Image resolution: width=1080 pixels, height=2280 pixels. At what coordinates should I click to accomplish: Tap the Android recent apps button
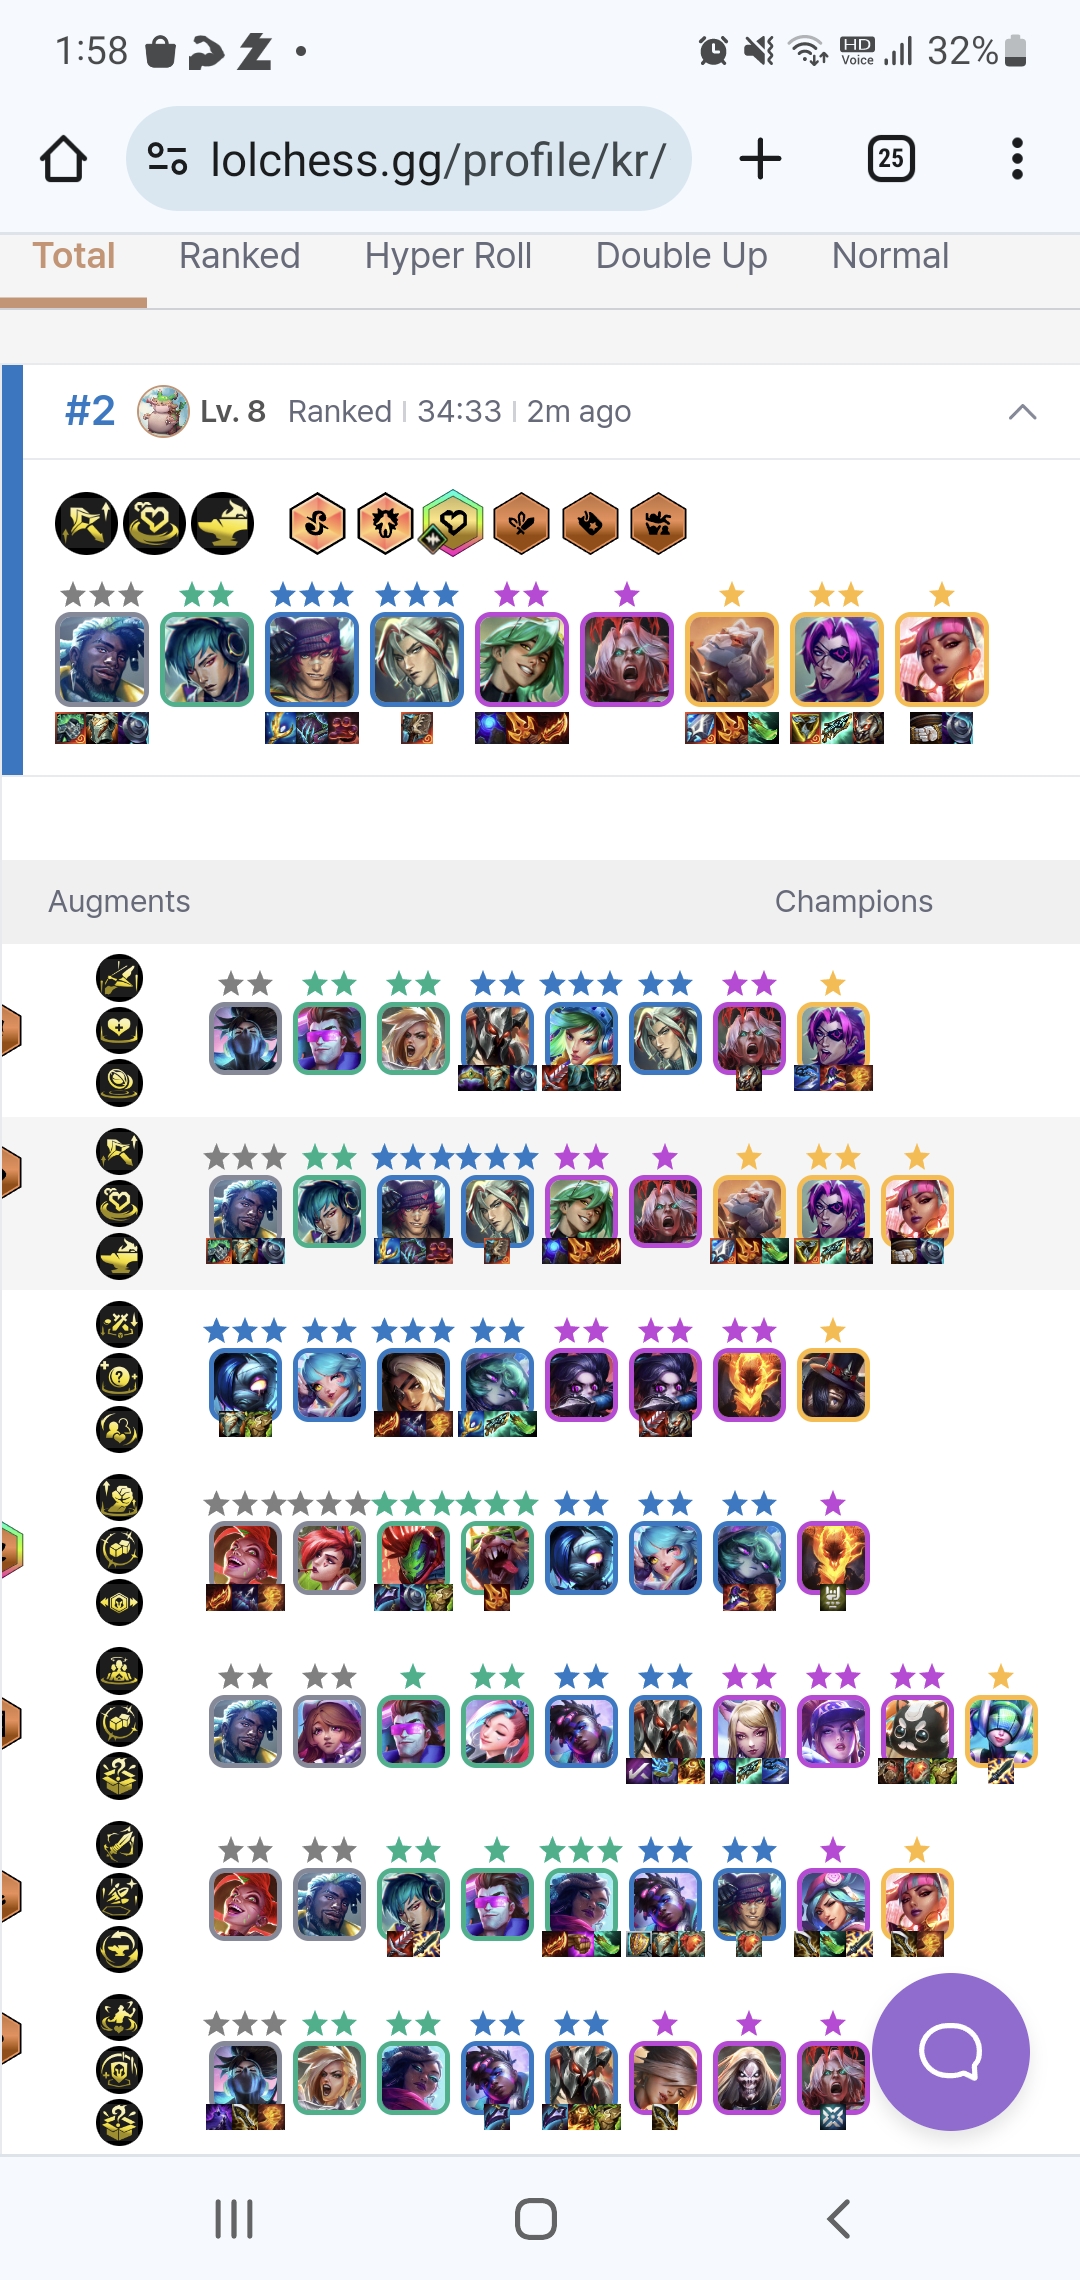coord(234,2219)
